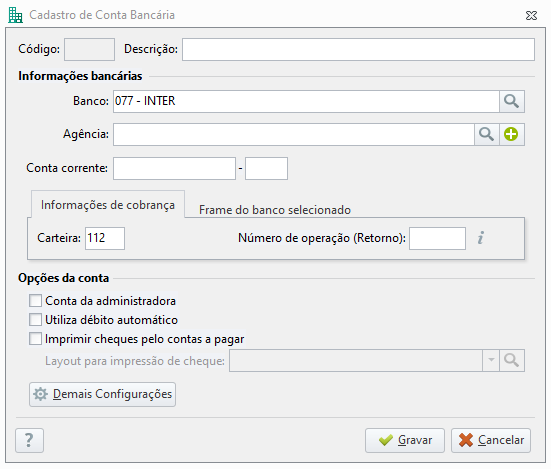Open Demais Configurações settings
The height and width of the screenshot is (469, 551).
pyautogui.click(x=102, y=395)
